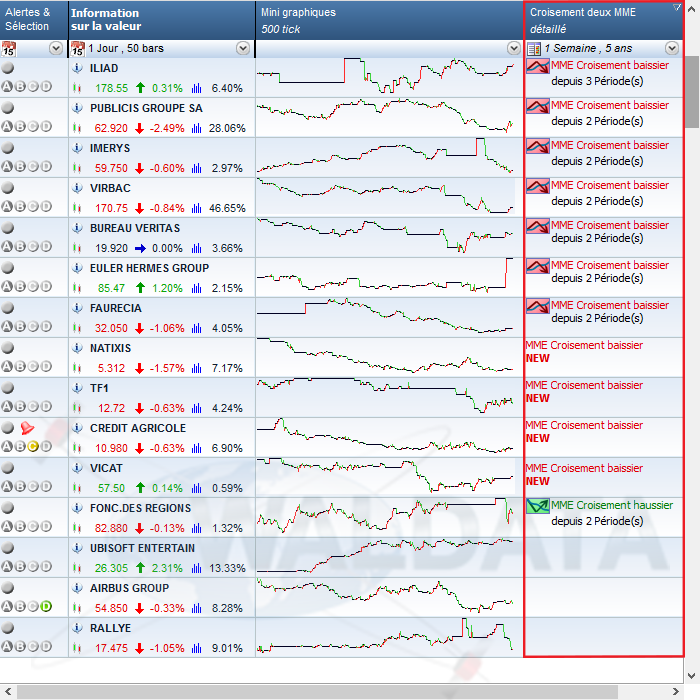Click ILIAD mini chart
Viewport: 700px width, 700px height.
click(385, 75)
